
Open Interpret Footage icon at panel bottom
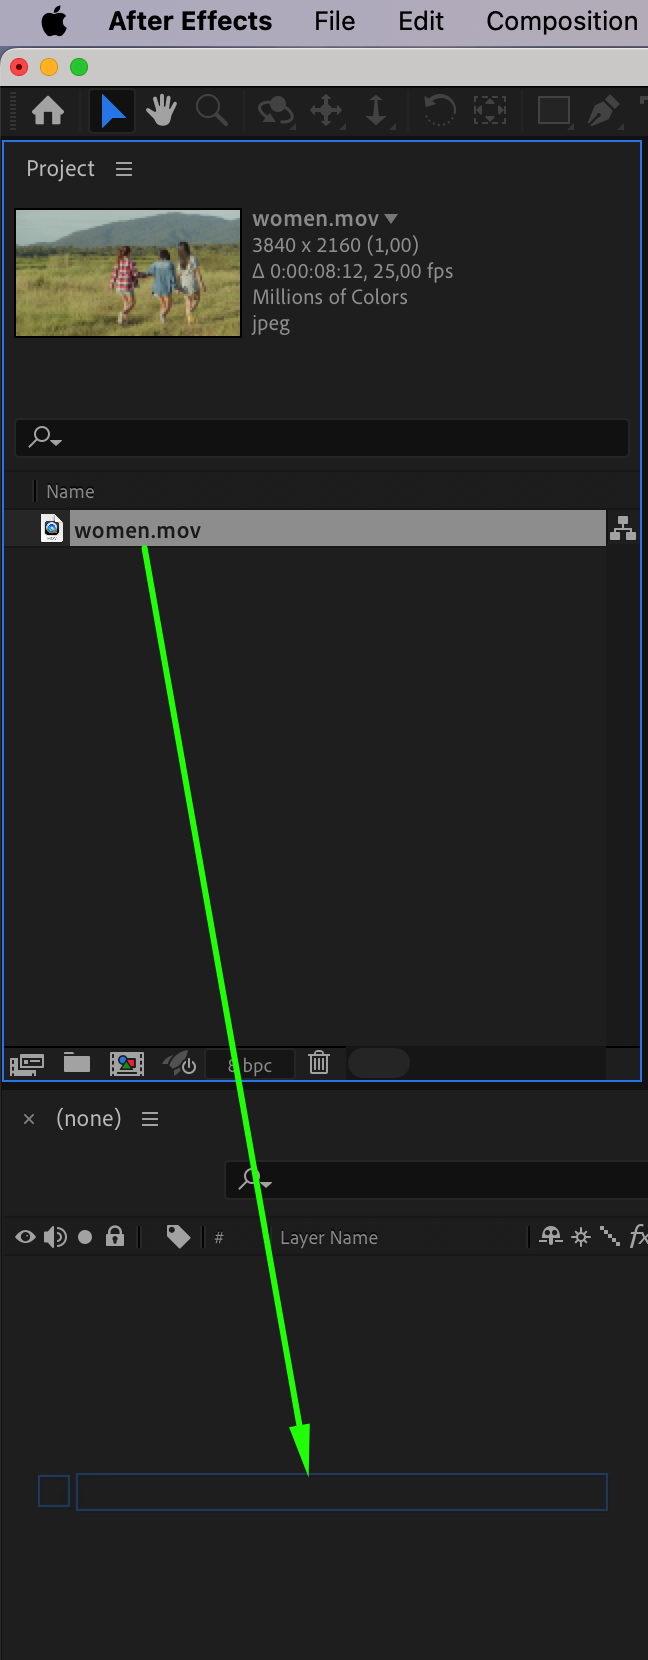[x=27, y=1064]
